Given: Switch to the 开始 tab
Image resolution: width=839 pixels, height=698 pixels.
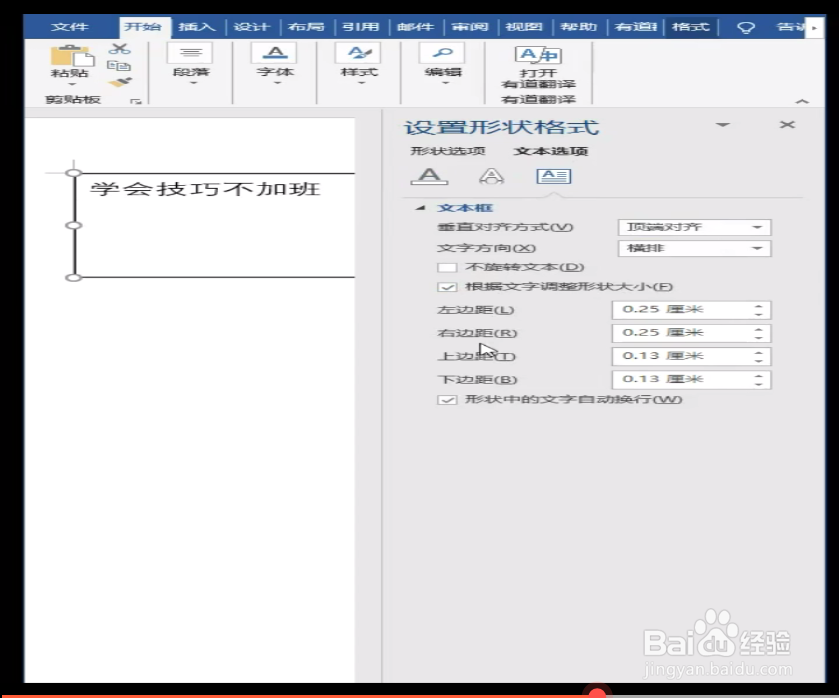Looking at the screenshot, I should (143, 27).
